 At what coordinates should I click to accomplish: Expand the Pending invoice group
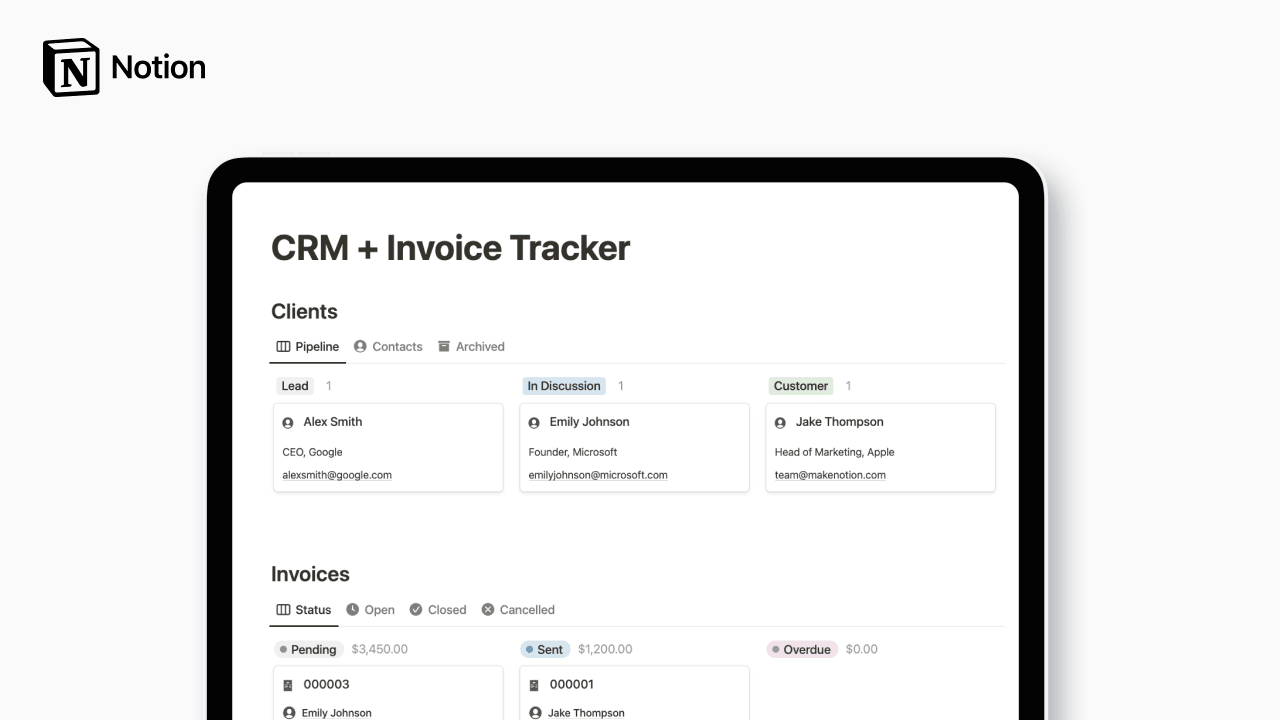[x=309, y=649]
